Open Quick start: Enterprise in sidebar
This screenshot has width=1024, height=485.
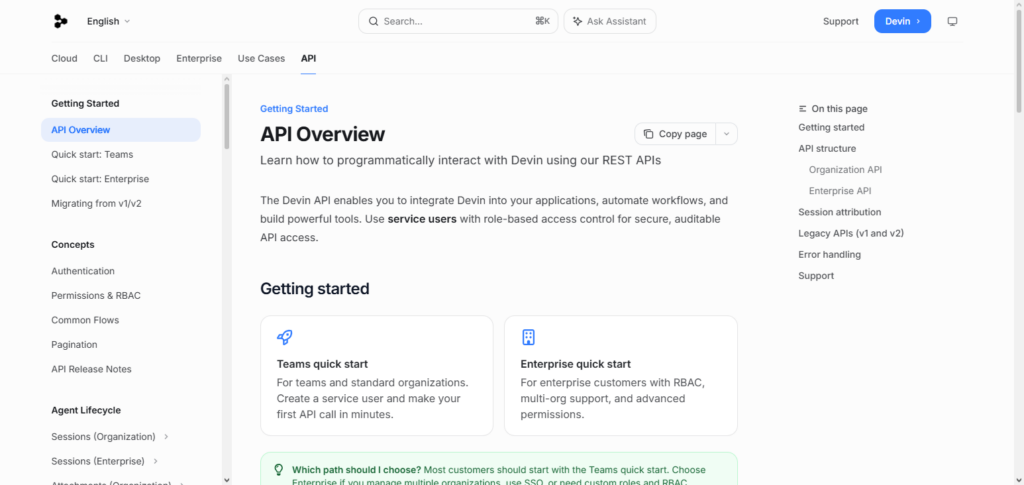click(x=100, y=179)
